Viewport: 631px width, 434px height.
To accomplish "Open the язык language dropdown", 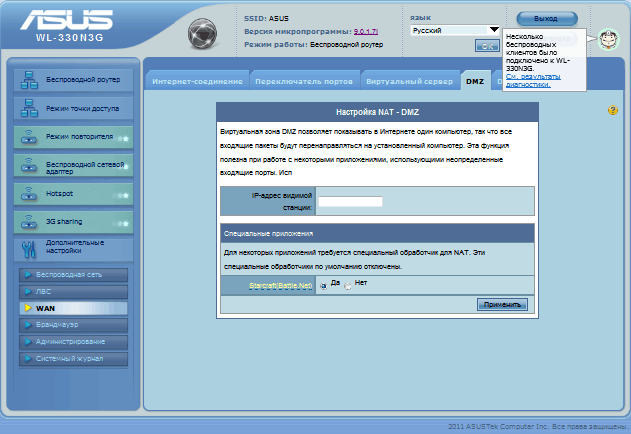I will [x=455, y=31].
